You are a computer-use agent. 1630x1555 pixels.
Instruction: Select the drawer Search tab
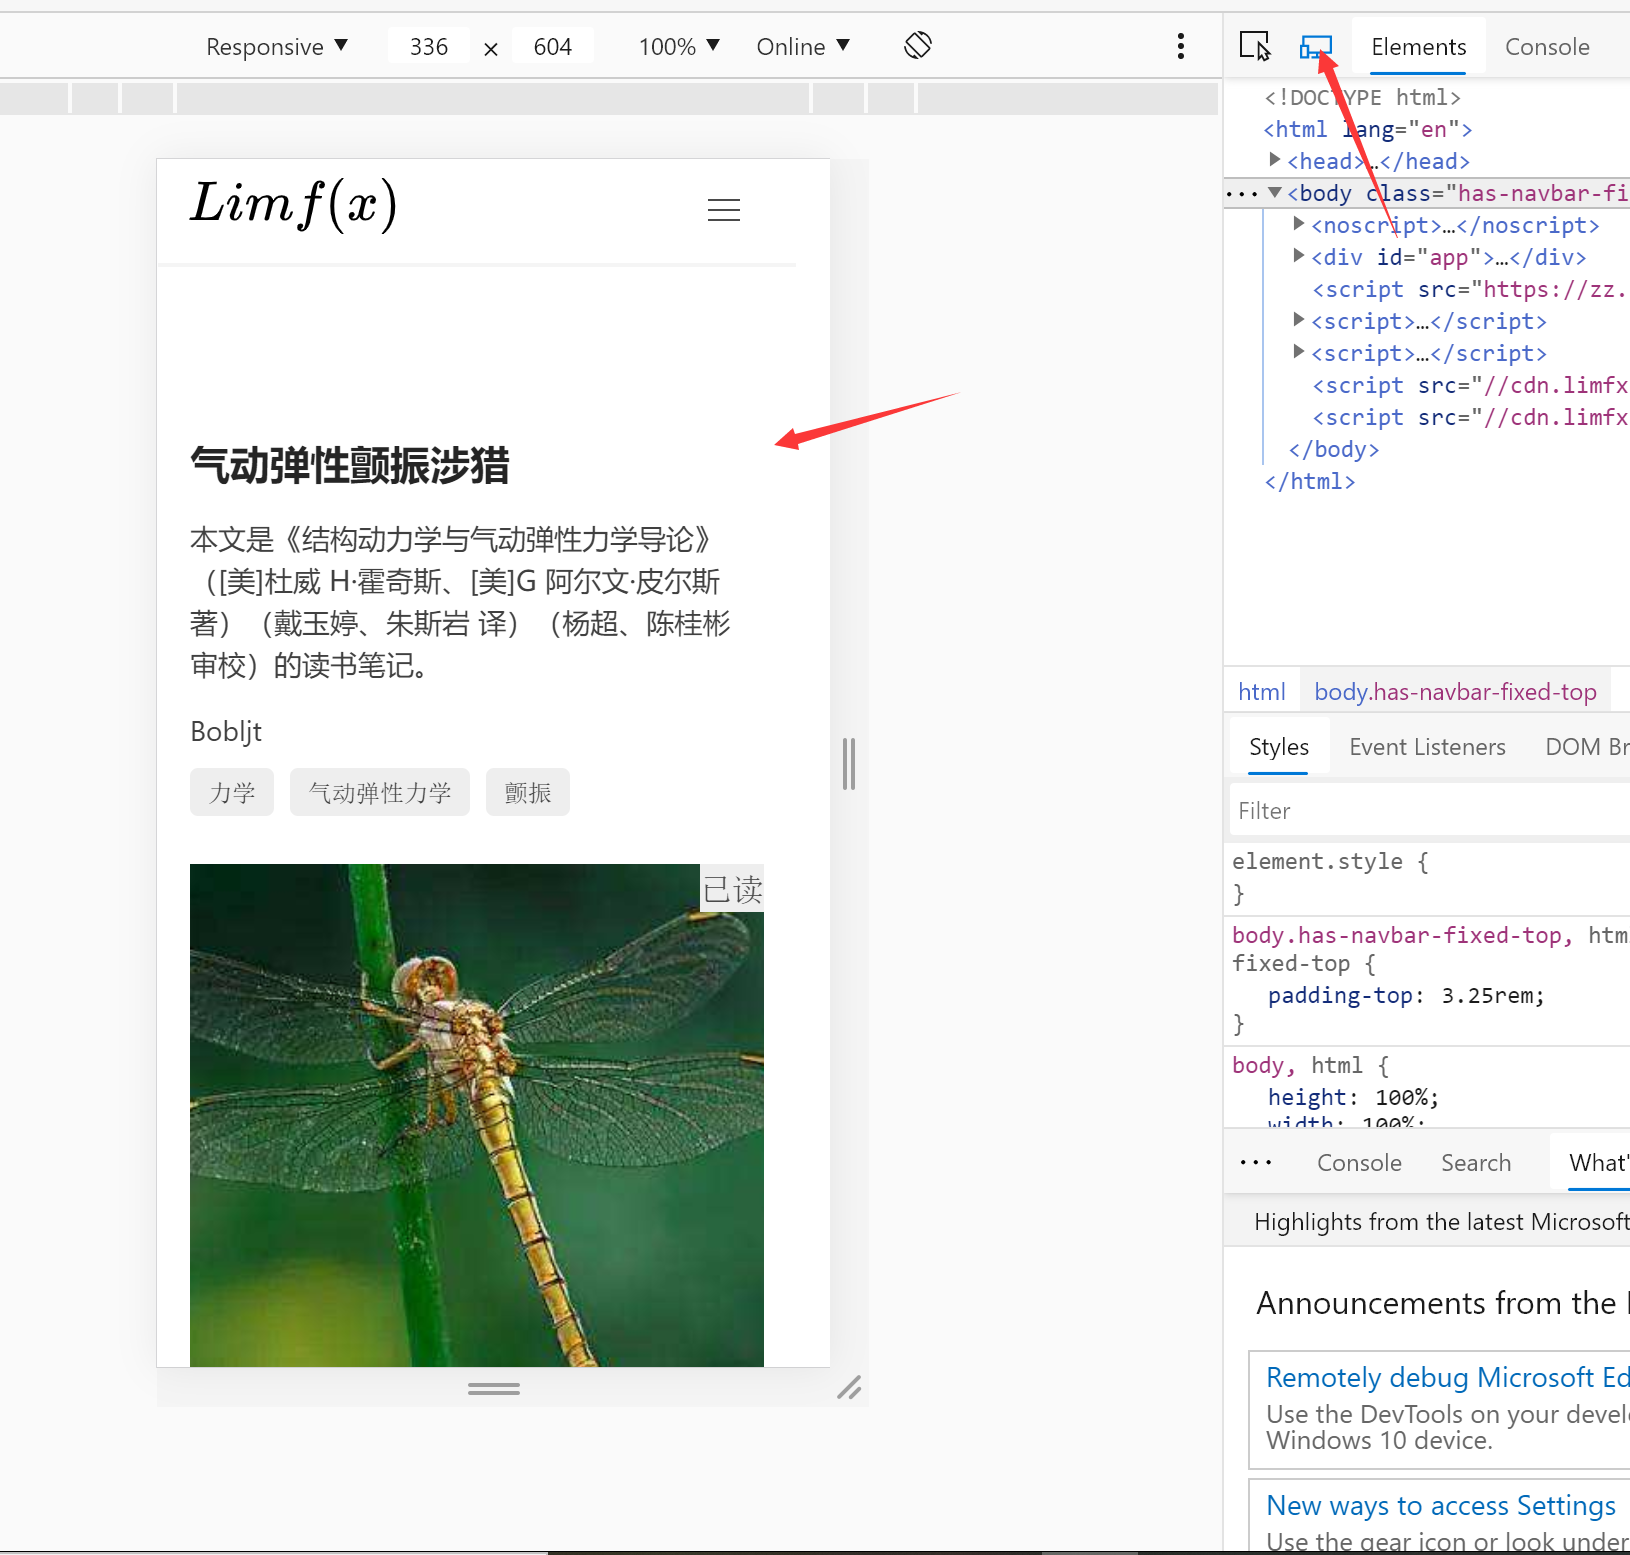tap(1476, 1163)
